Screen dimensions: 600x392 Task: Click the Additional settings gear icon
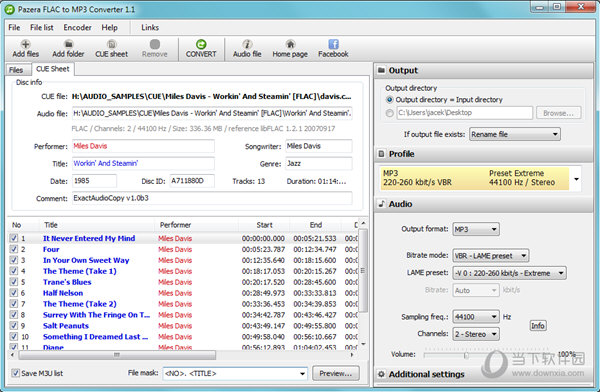click(381, 374)
